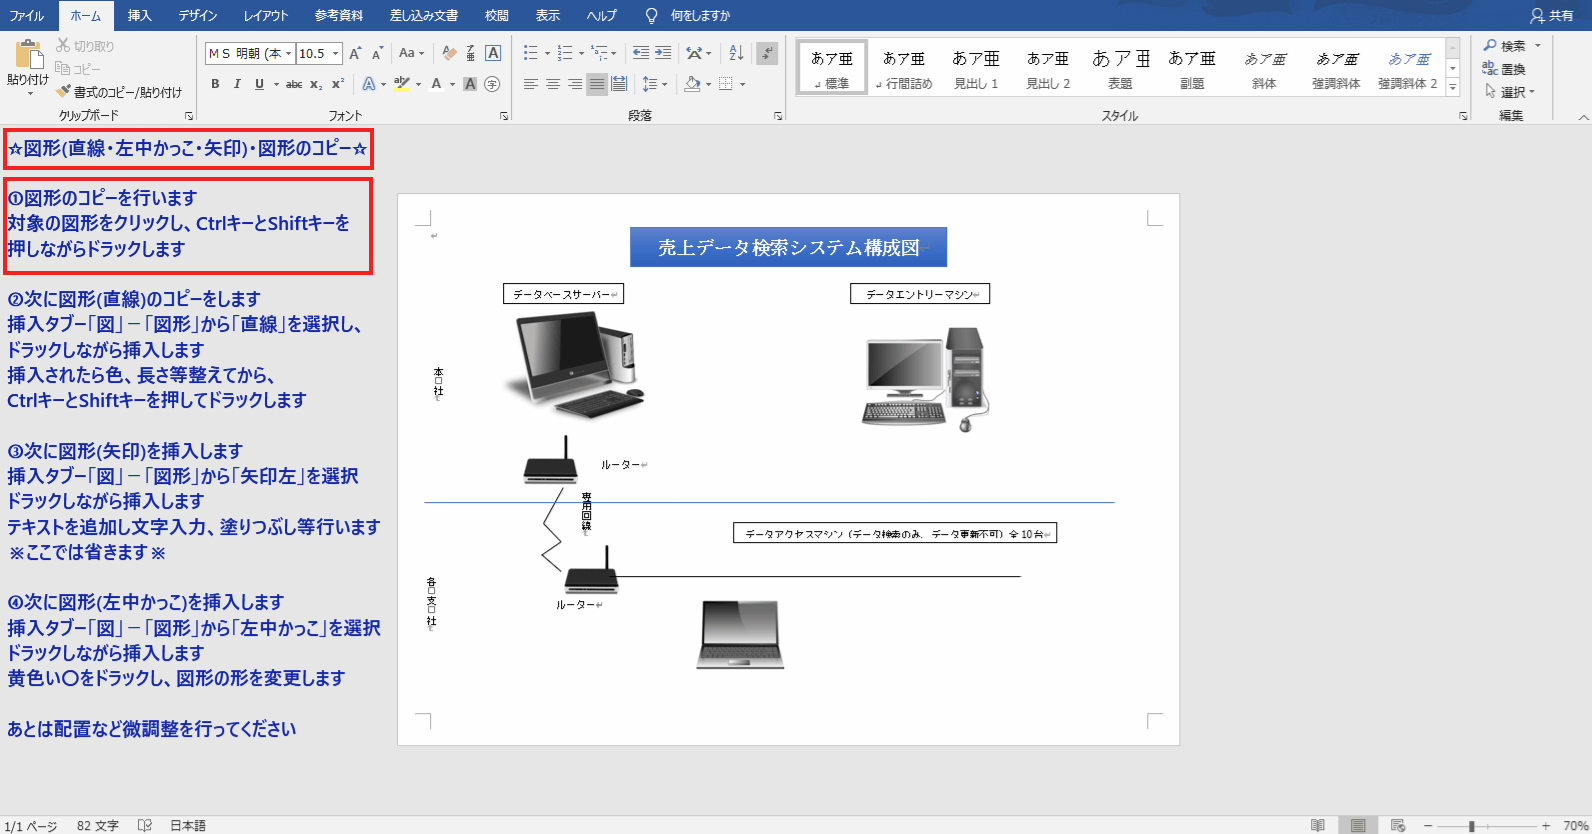
Task: Click the center align paragraph icon
Action: 553,84
